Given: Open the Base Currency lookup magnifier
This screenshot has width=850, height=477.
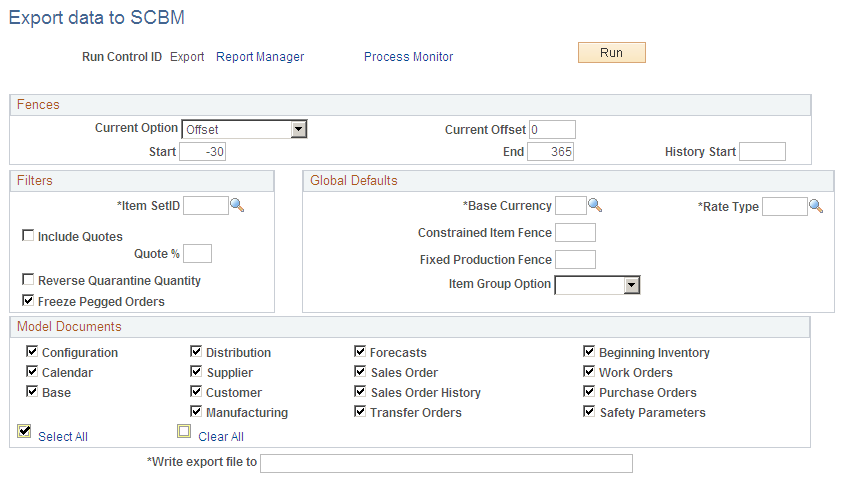Looking at the screenshot, I should [x=595, y=205].
